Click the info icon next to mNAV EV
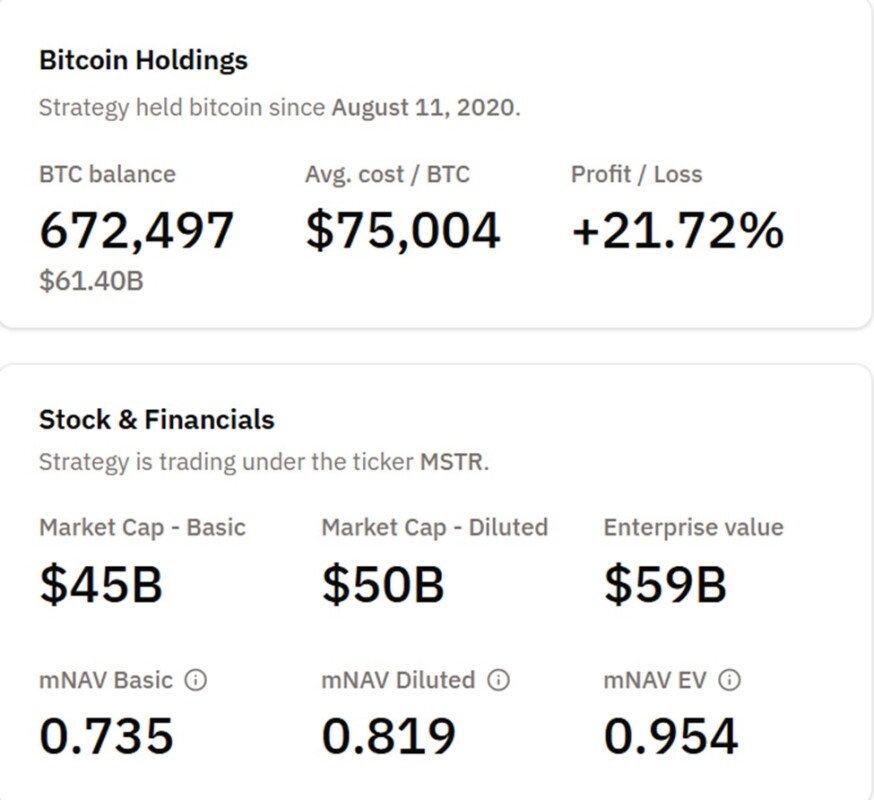Viewport: 874px width, 800px height. pyautogui.click(x=730, y=681)
